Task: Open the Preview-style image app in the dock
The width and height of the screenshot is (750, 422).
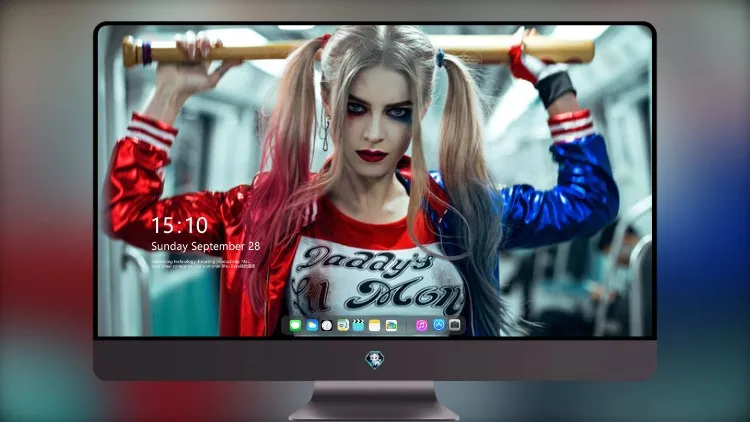Action: (x=343, y=325)
